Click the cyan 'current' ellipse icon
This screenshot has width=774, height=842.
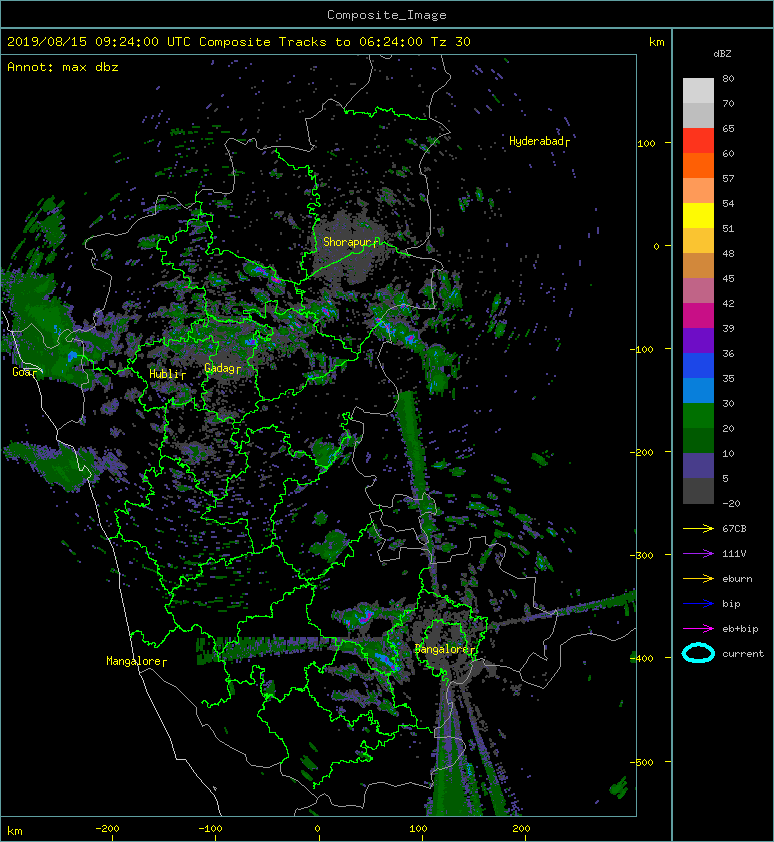tap(698, 654)
